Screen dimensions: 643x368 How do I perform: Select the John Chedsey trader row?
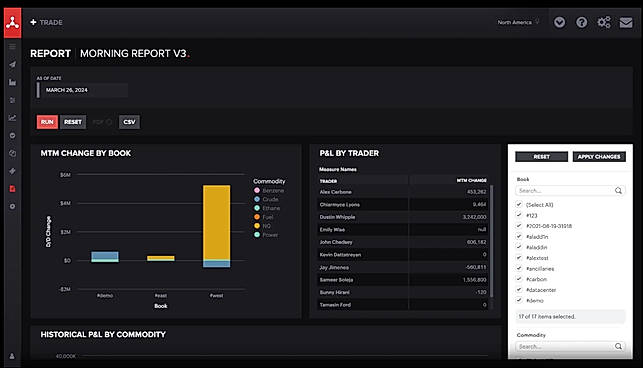pyautogui.click(x=403, y=242)
